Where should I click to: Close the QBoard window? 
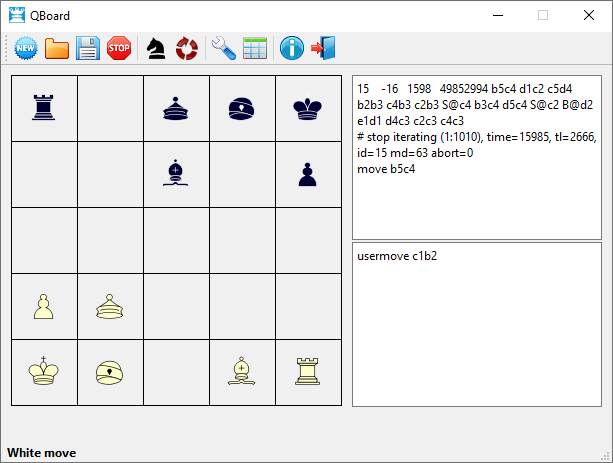589,15
